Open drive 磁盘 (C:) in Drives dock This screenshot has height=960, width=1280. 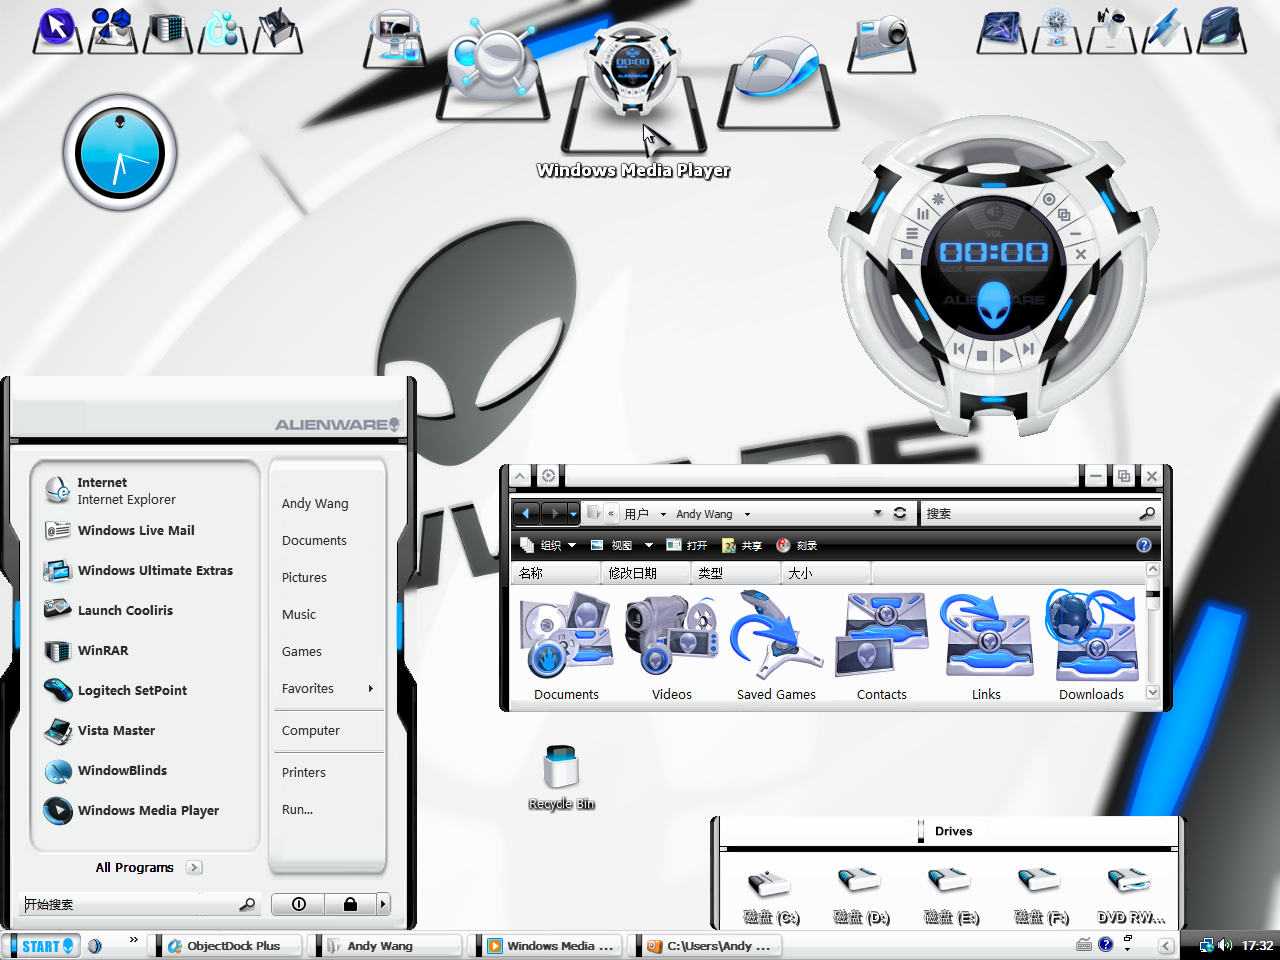point(771,895)
